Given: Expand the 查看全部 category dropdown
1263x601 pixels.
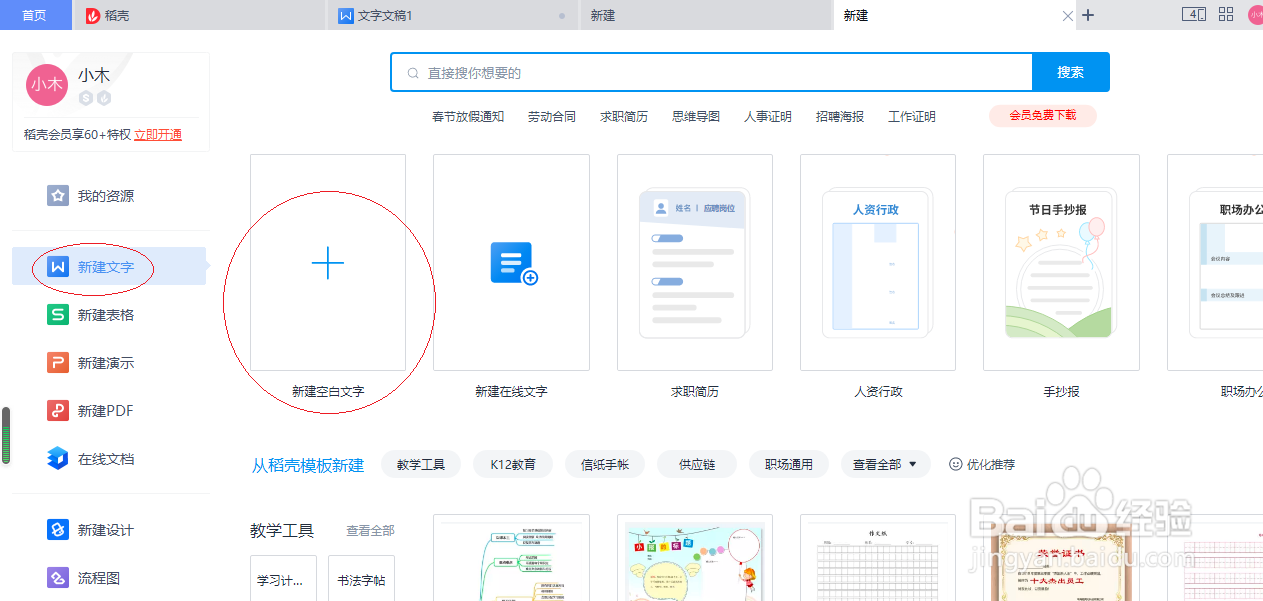Looking at the screenshot, I should pyautogui.click(x=885, y=464).
